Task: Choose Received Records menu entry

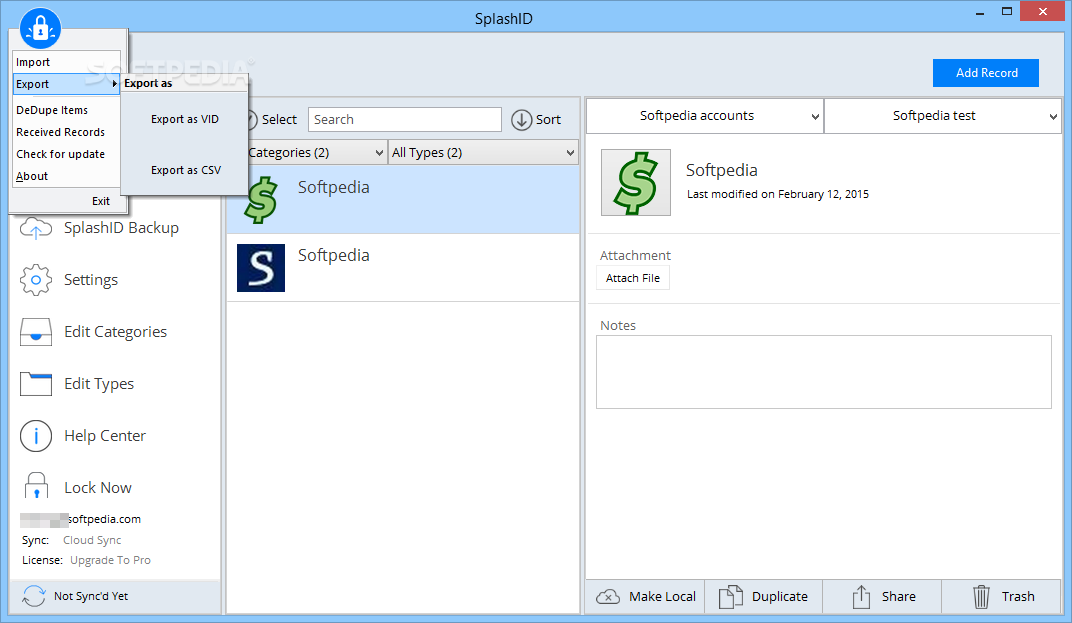Action: 66,132
